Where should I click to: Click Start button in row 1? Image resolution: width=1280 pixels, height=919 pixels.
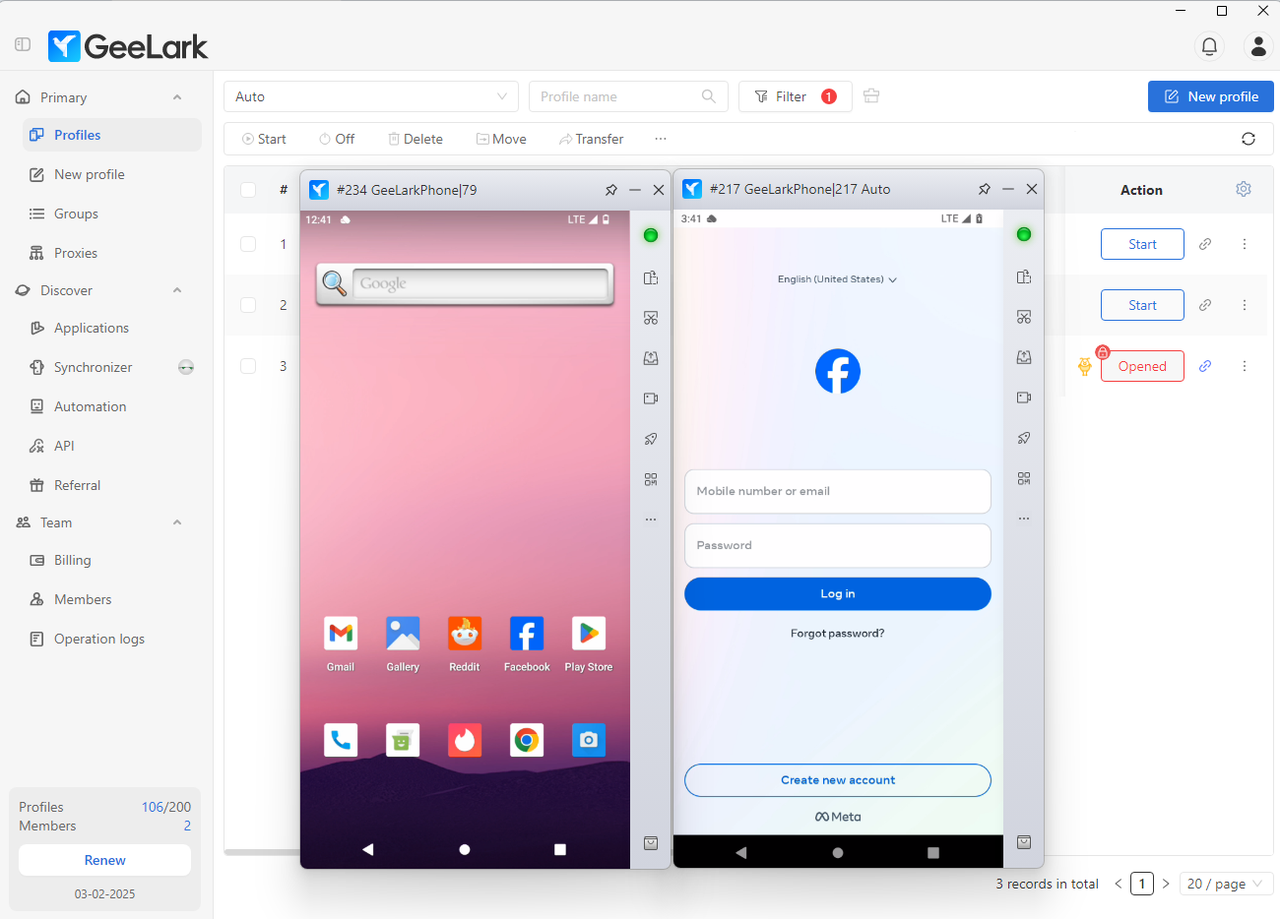pyautogui.click(x=1142, y=244)
